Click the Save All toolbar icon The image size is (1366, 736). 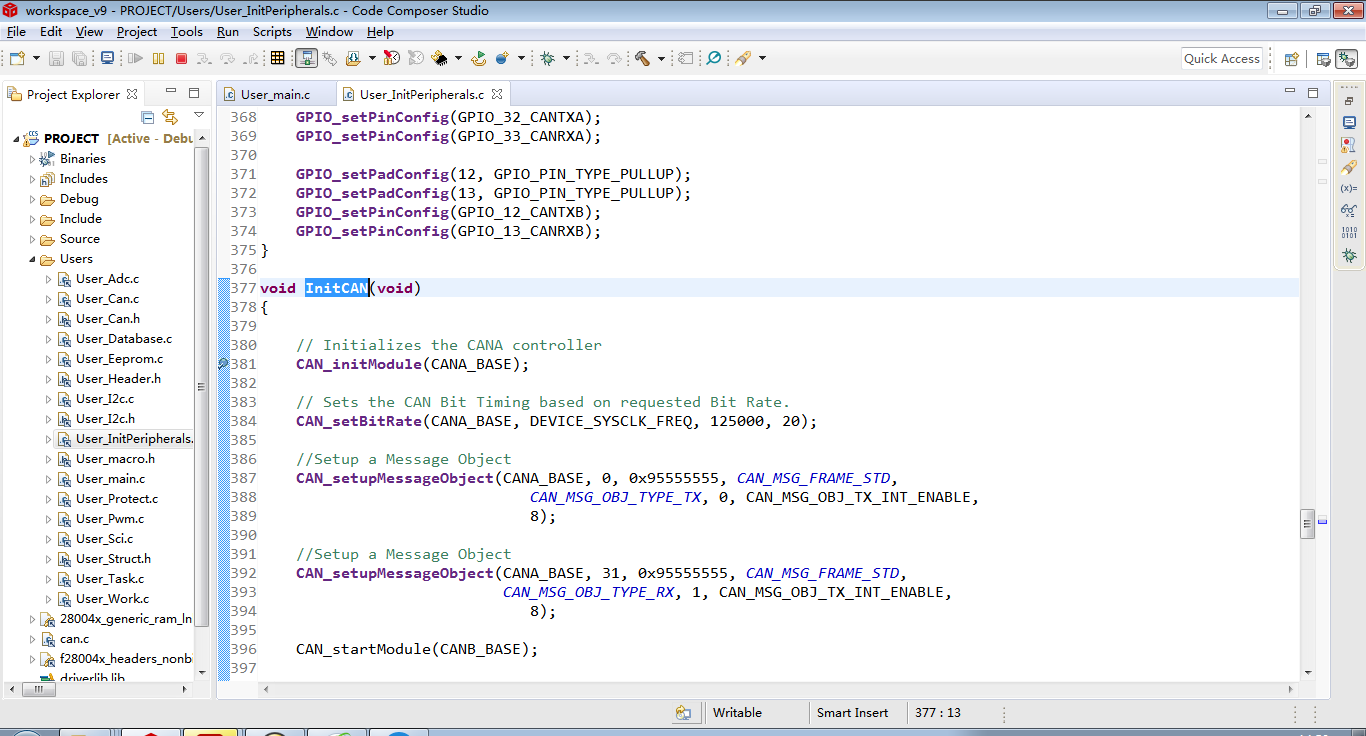click(x=79, y=58)
